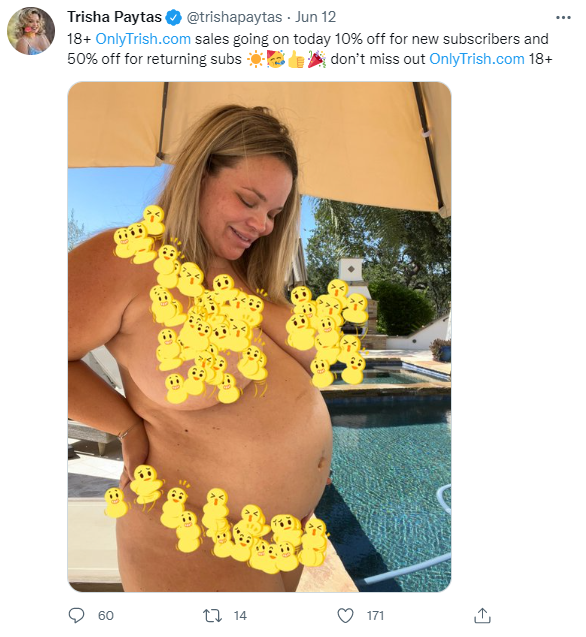Click the share upload icon
Image resolution: width=586 pixels, height=637 pixels.
(x=482, y=615)
